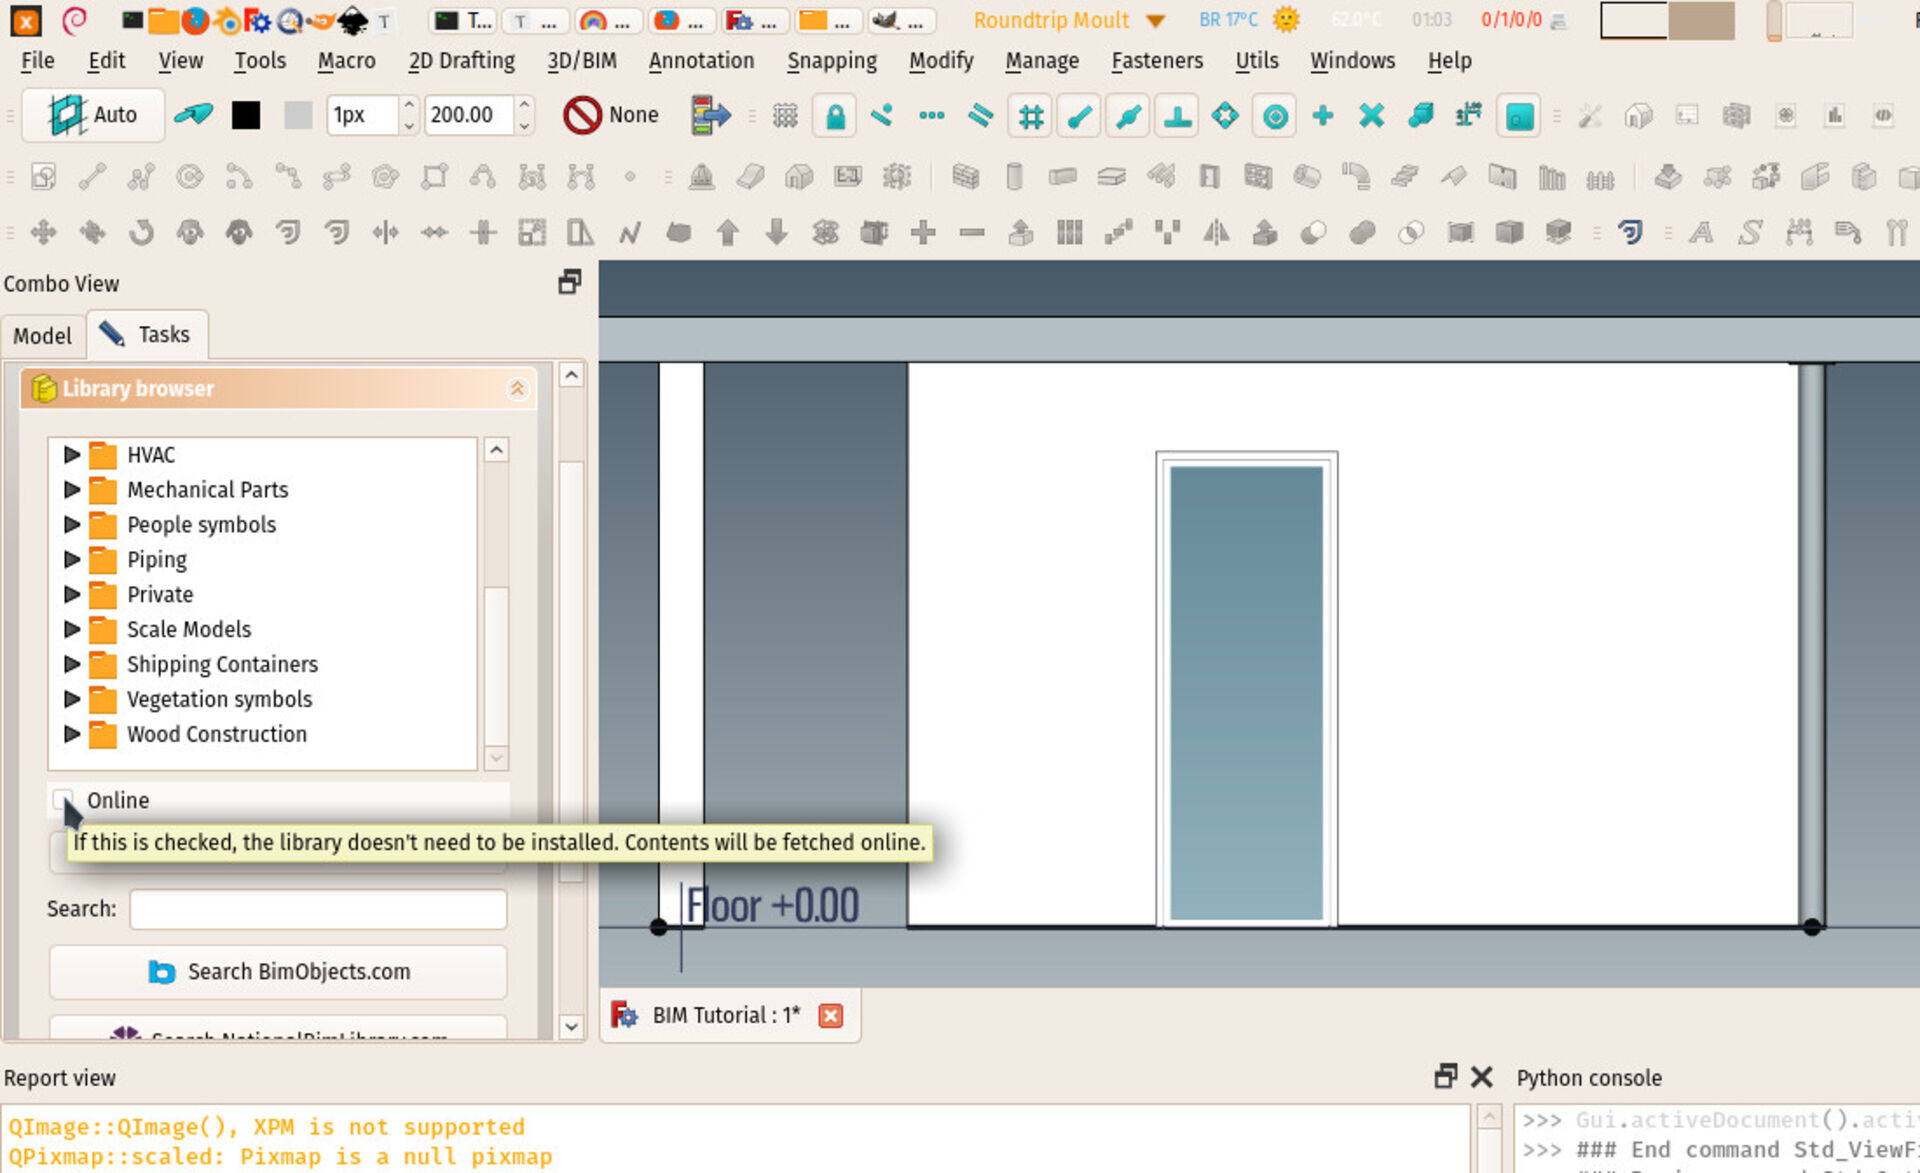Float the Combo View panel
Screen dimensions: 1920x1173
(569, 283)
